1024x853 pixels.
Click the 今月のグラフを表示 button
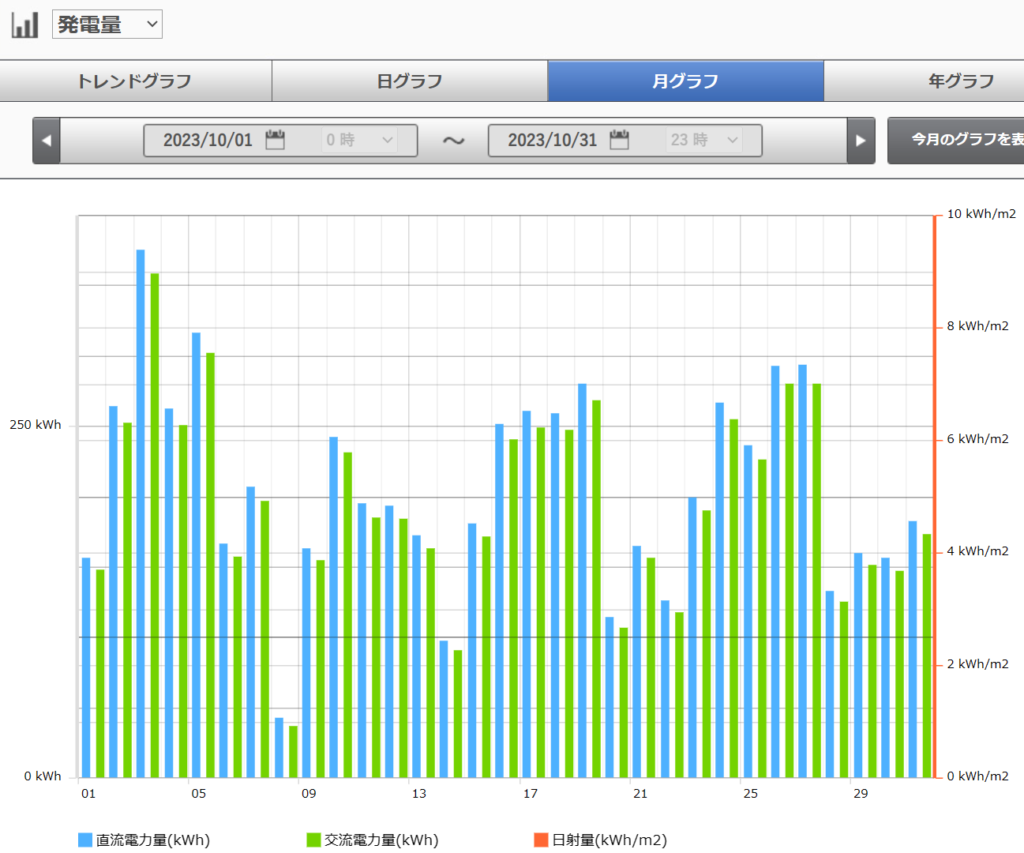[x=955, y=141]
